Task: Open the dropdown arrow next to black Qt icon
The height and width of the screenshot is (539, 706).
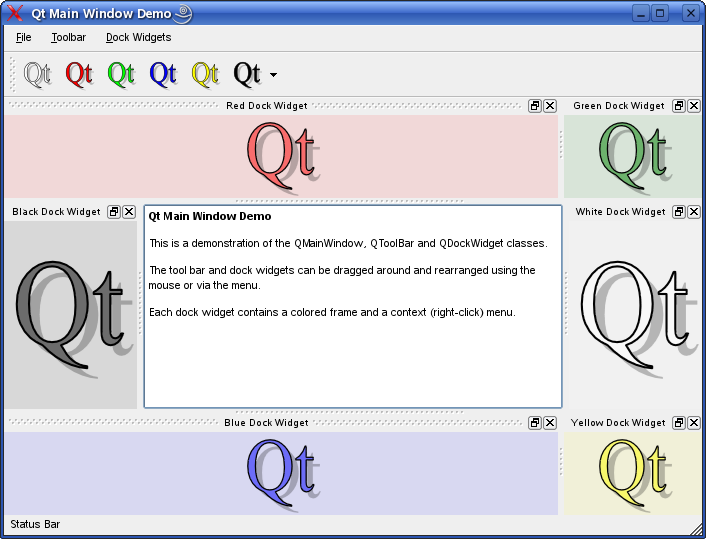Action: pyautogui.click(x=273, y=75)
